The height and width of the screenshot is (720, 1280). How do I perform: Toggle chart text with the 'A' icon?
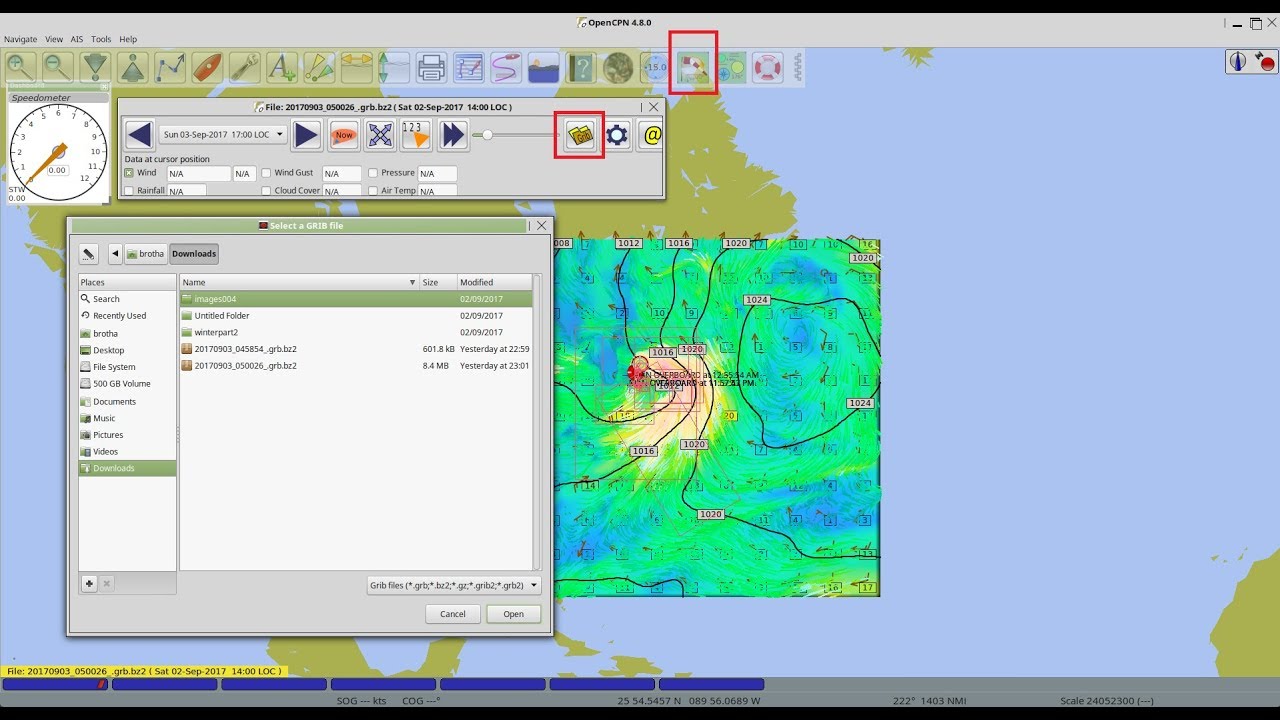(x=282, y=67)
